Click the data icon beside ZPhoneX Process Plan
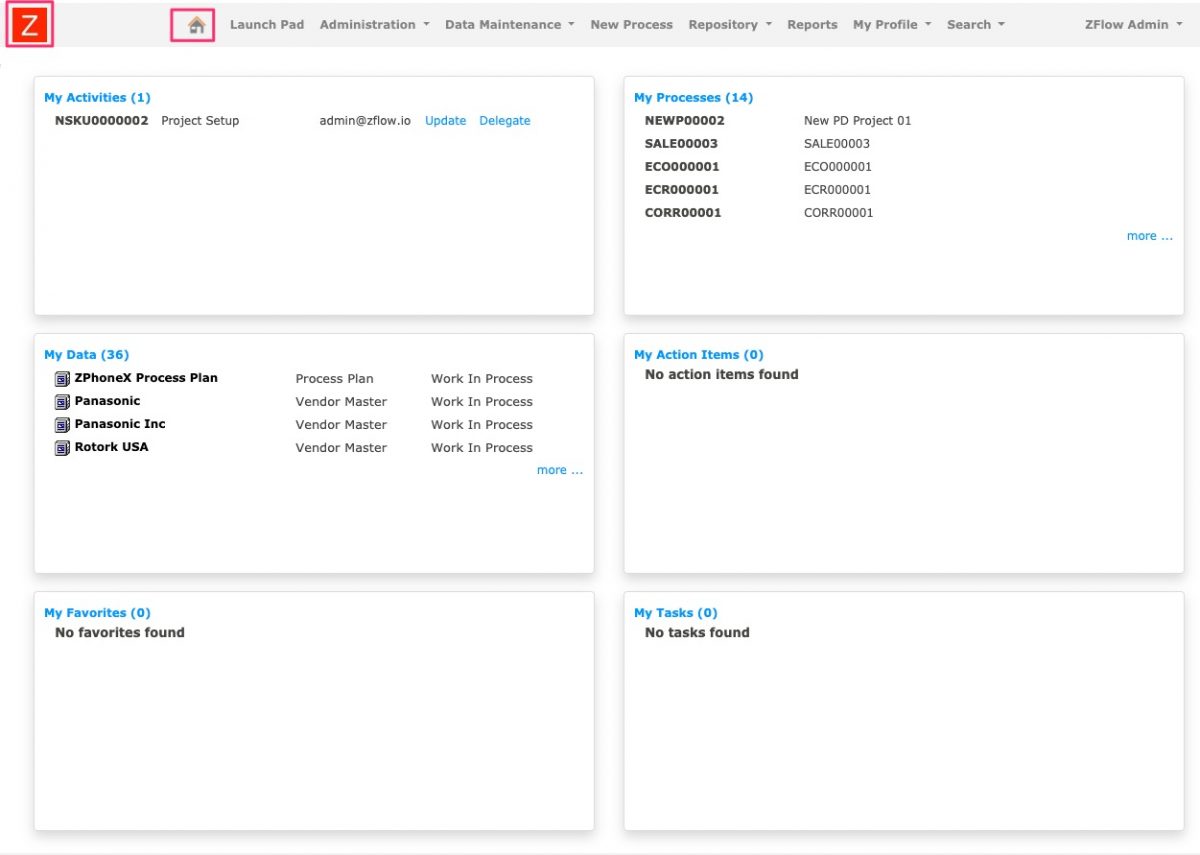Screen dimensions: 1200x855 (61, 378)
